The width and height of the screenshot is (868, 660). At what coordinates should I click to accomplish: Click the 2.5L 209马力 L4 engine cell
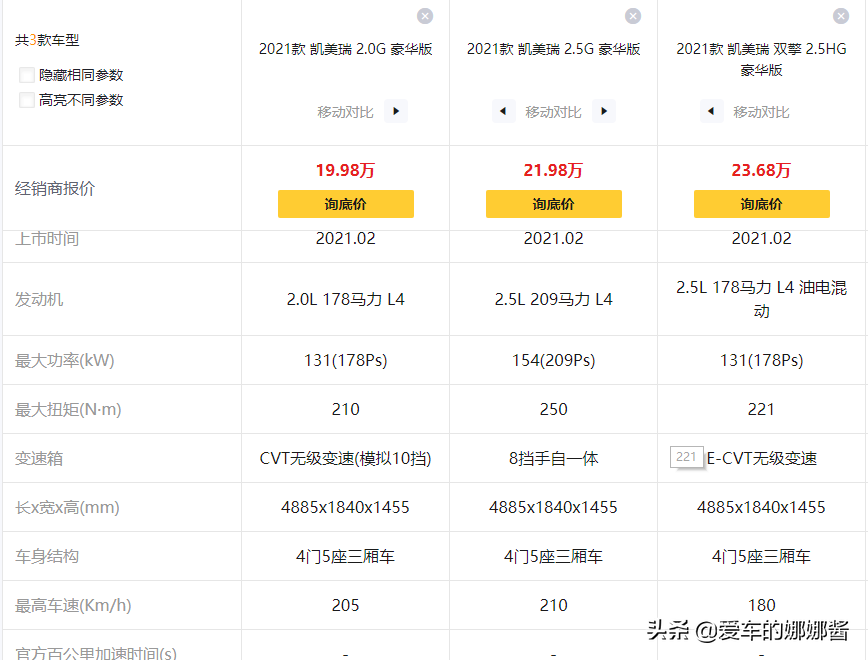pyautogui.click(x=554, y=300)
